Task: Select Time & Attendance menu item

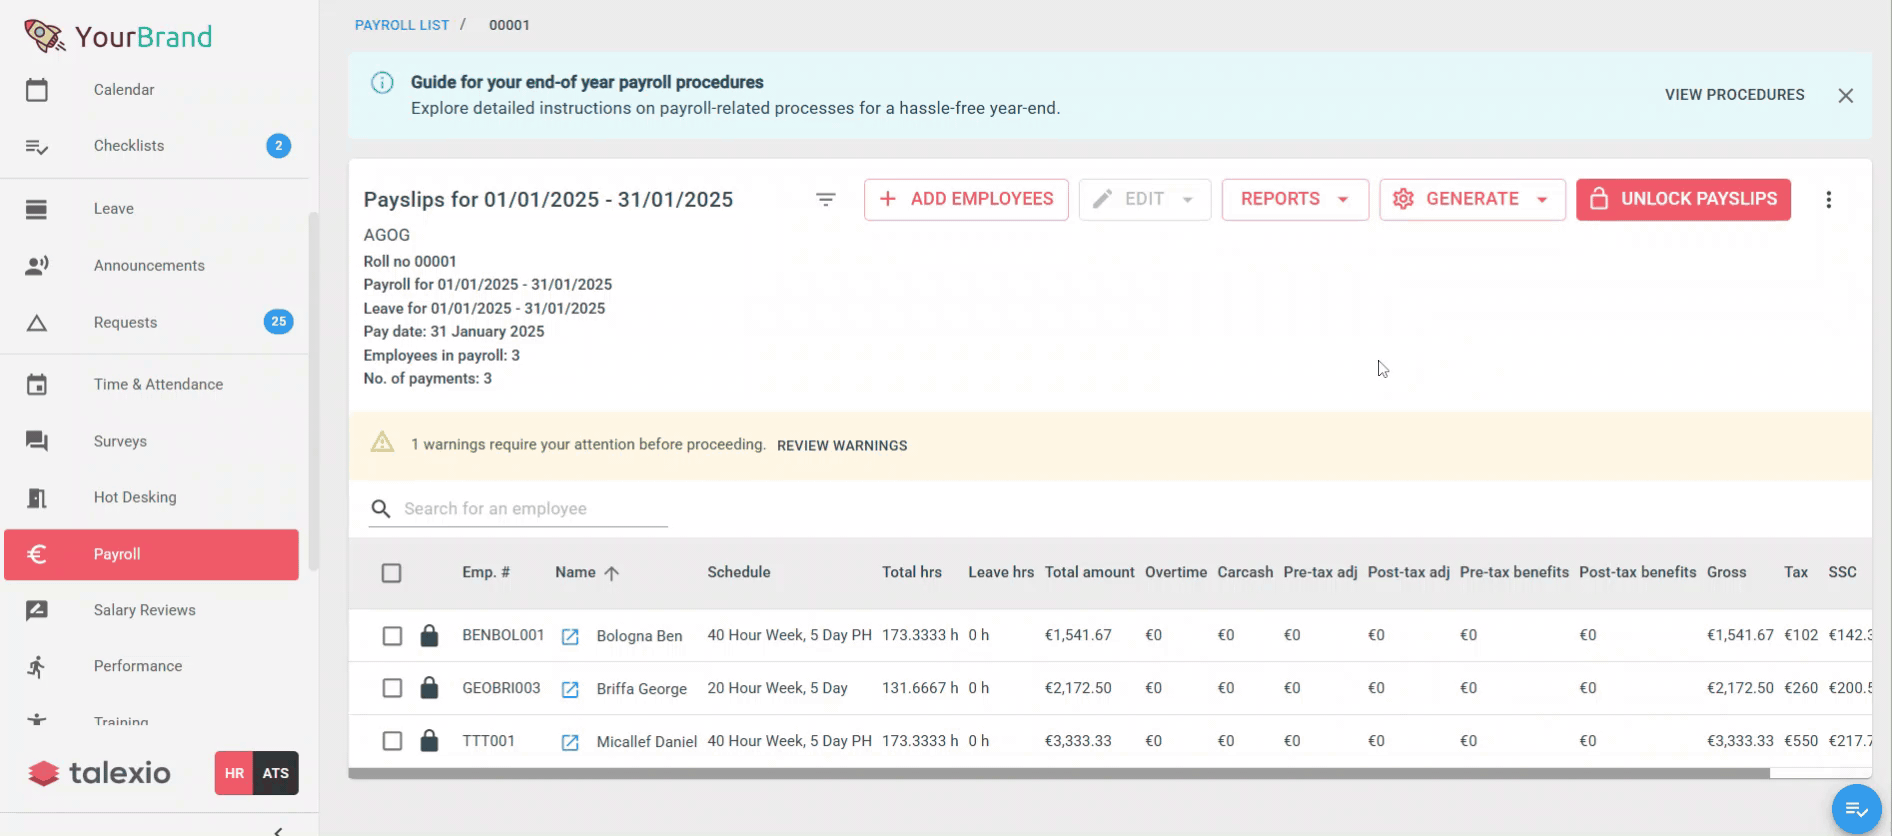Action: tap(152, 385)
